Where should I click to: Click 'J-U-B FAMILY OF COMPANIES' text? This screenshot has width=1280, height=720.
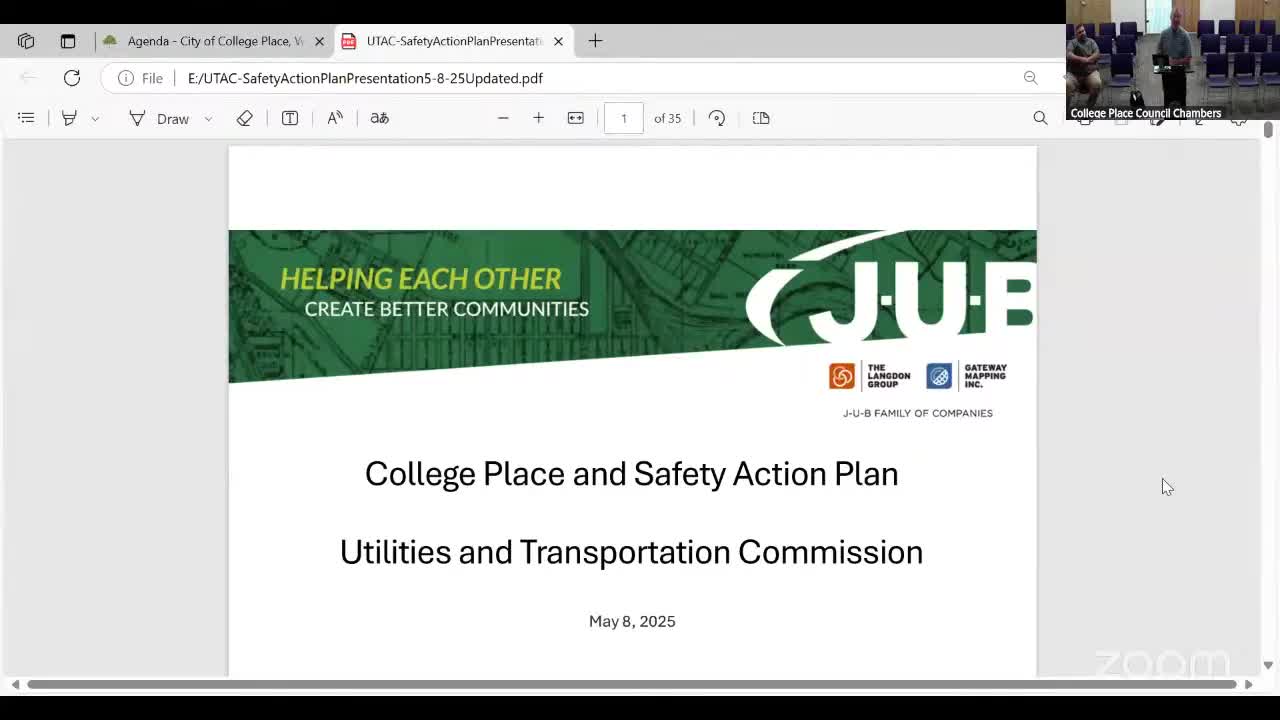pos(918,413)
